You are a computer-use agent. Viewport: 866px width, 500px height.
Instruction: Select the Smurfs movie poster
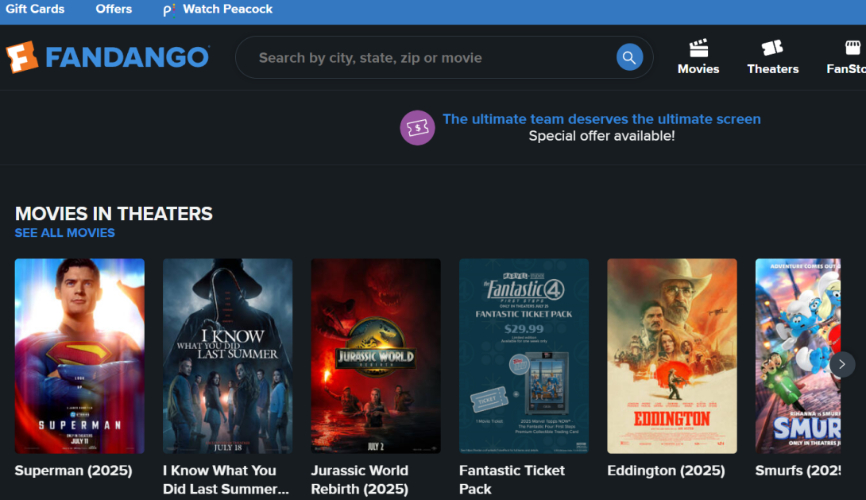(798, 356)
